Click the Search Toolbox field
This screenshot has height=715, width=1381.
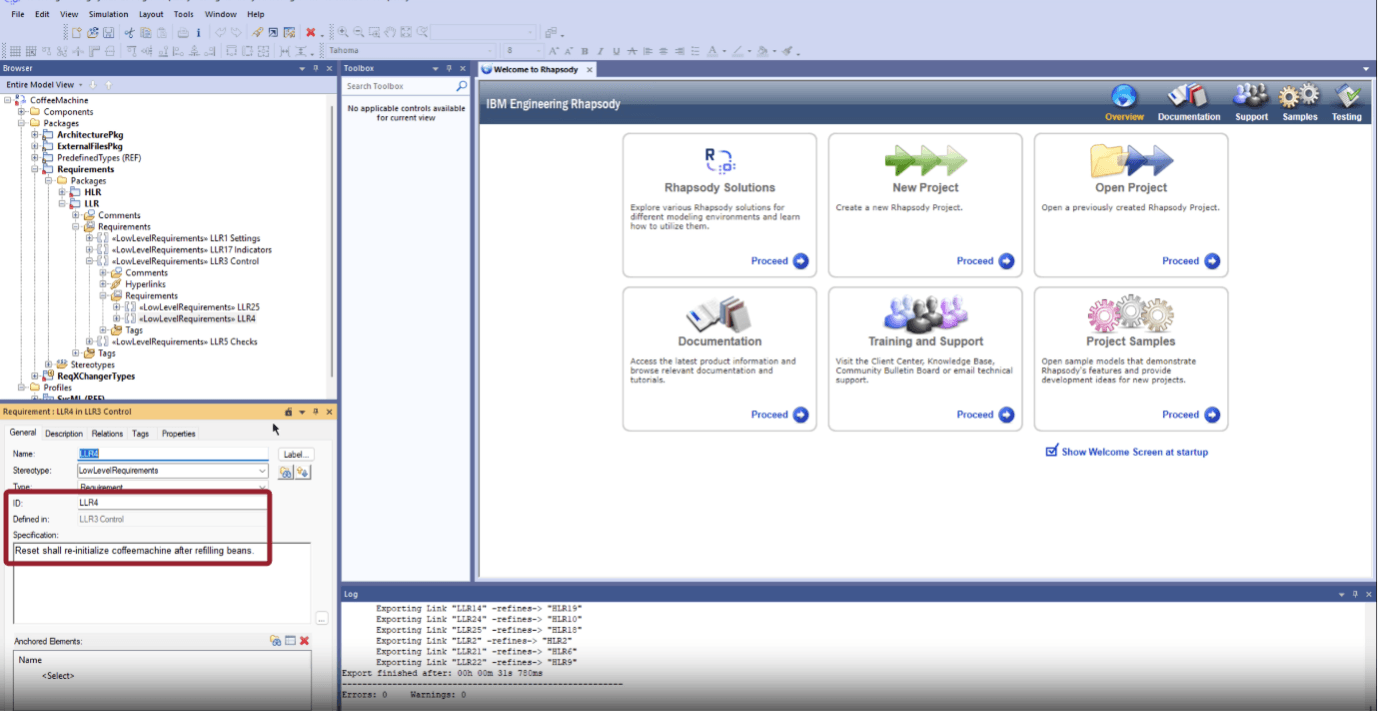[399, 87]
